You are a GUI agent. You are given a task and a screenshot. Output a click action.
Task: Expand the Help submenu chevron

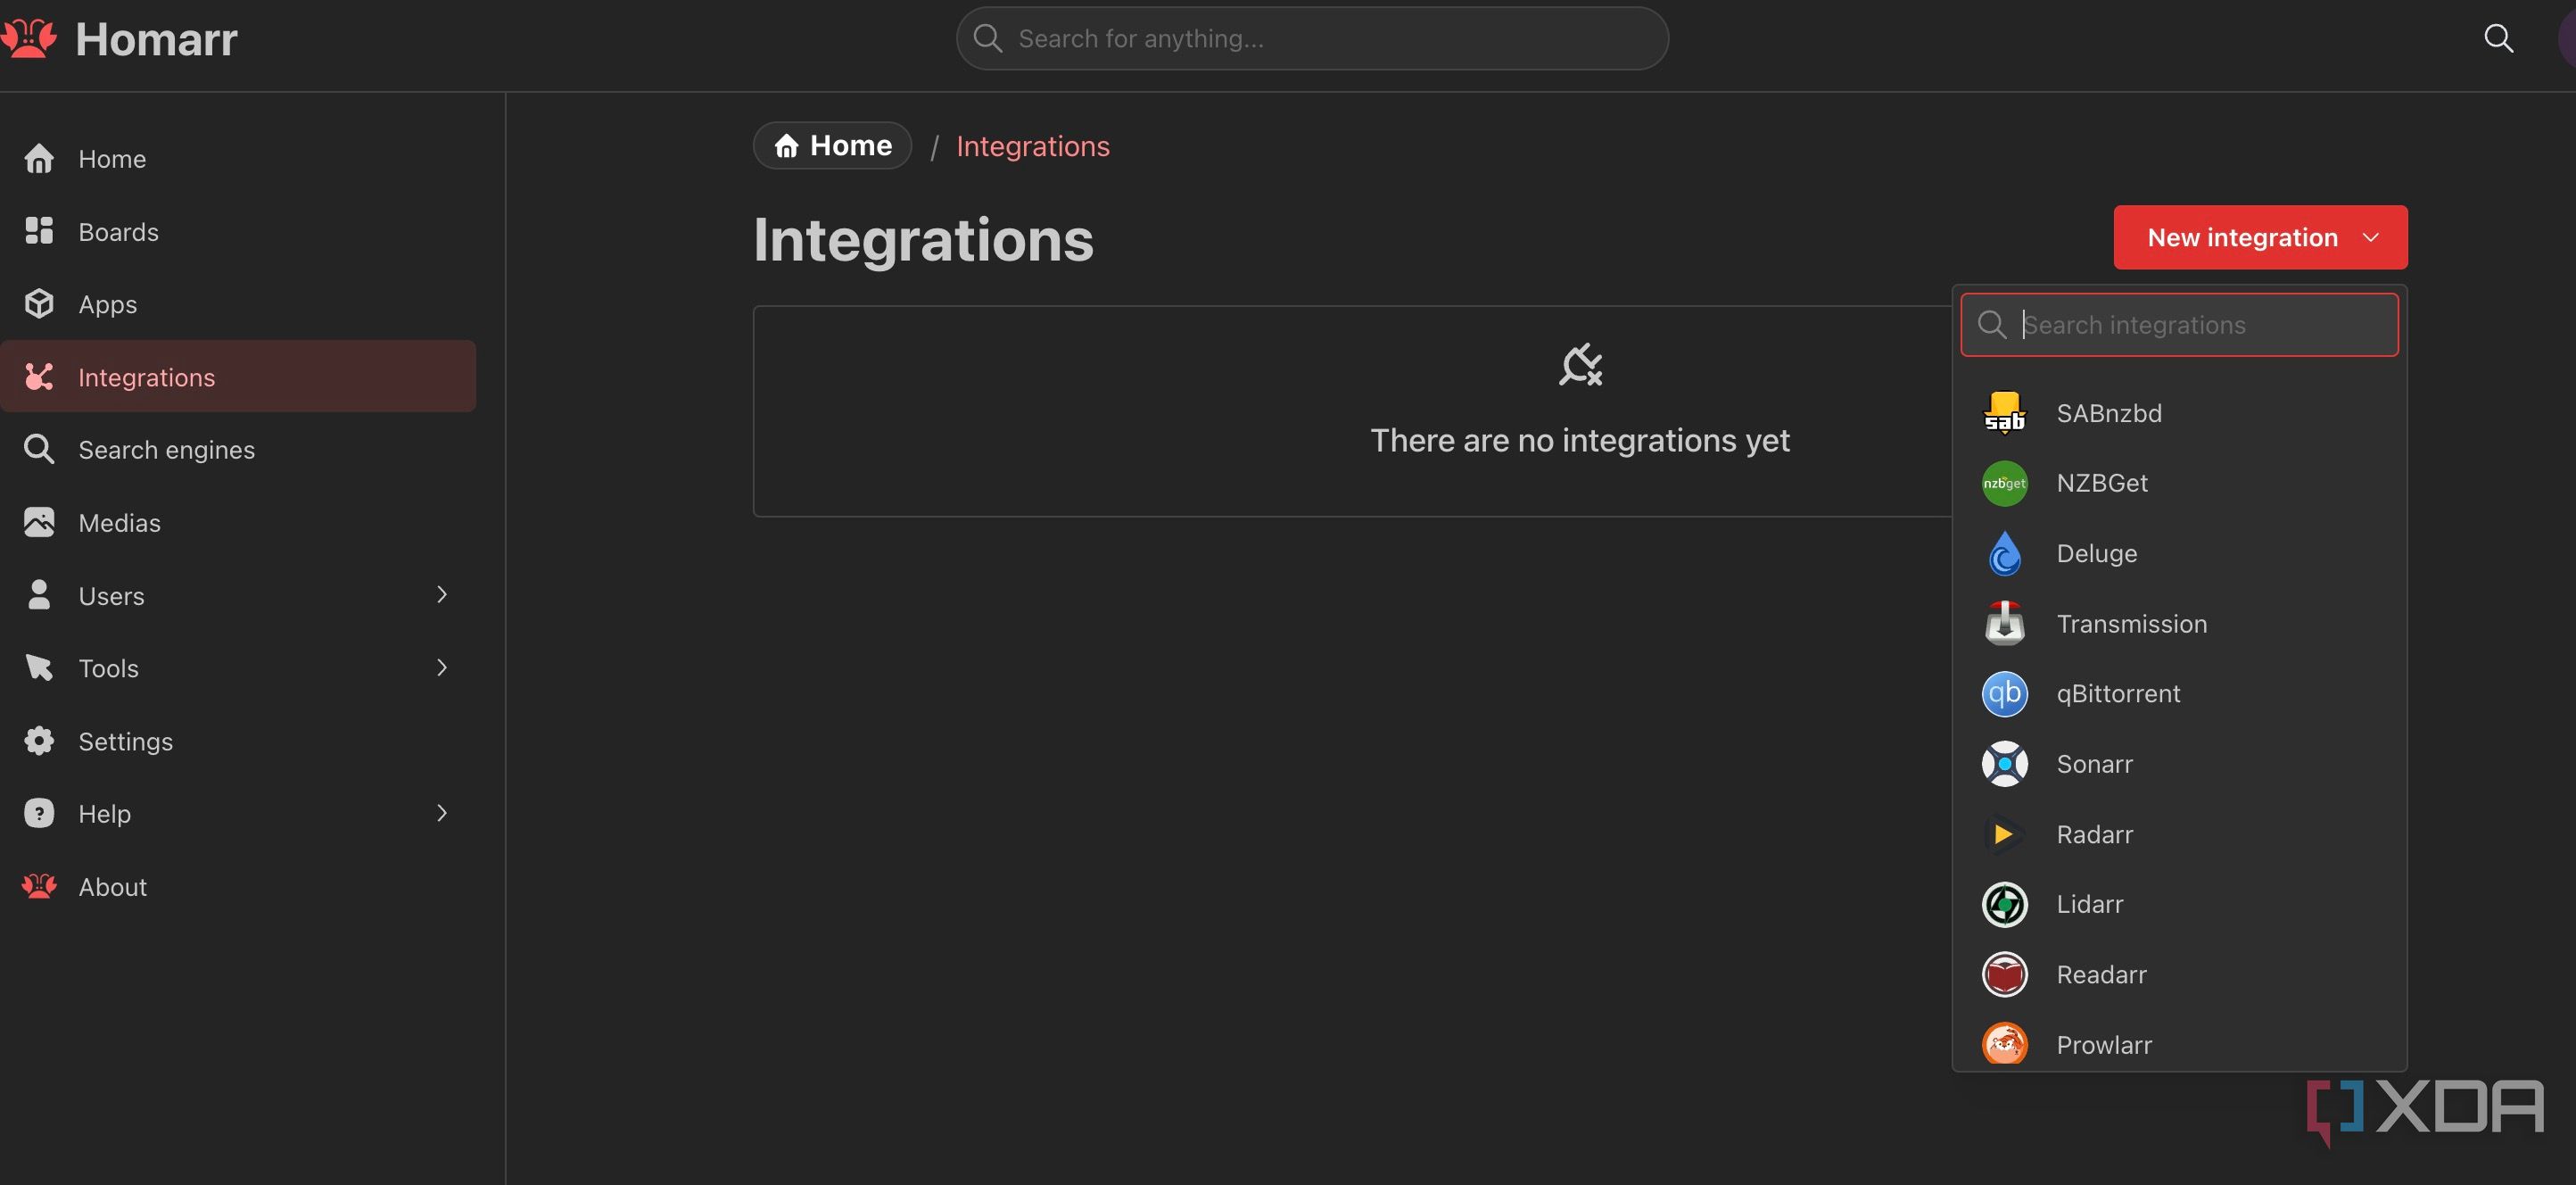pos(442,813)
